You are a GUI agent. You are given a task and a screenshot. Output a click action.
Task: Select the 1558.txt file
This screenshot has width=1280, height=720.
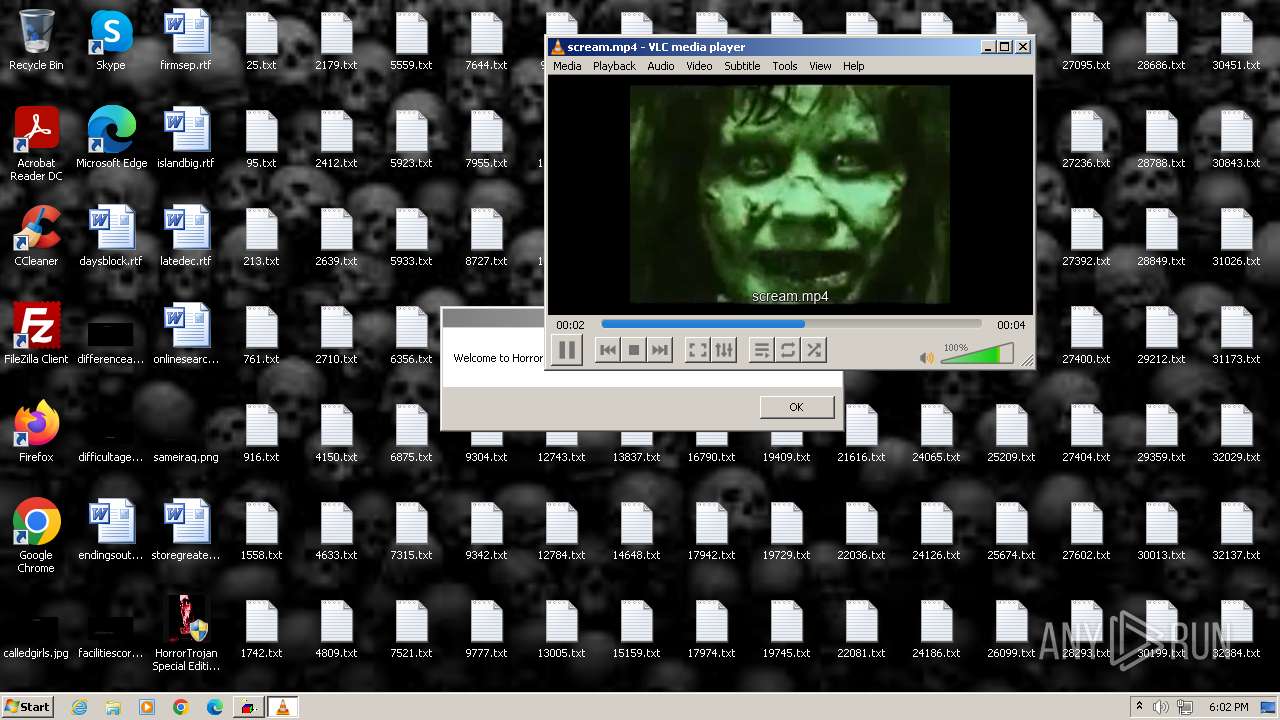[x=261, y=531]
